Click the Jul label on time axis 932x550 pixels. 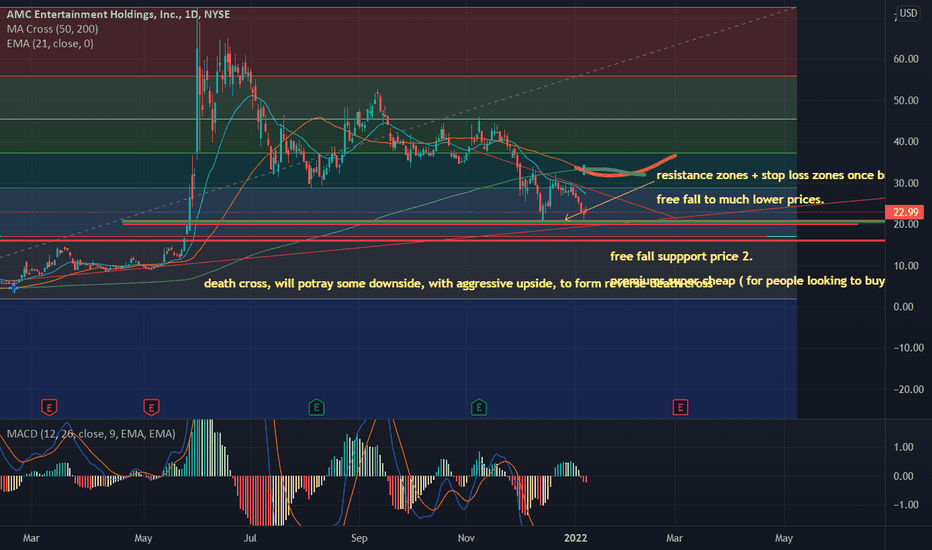(250, 538)
